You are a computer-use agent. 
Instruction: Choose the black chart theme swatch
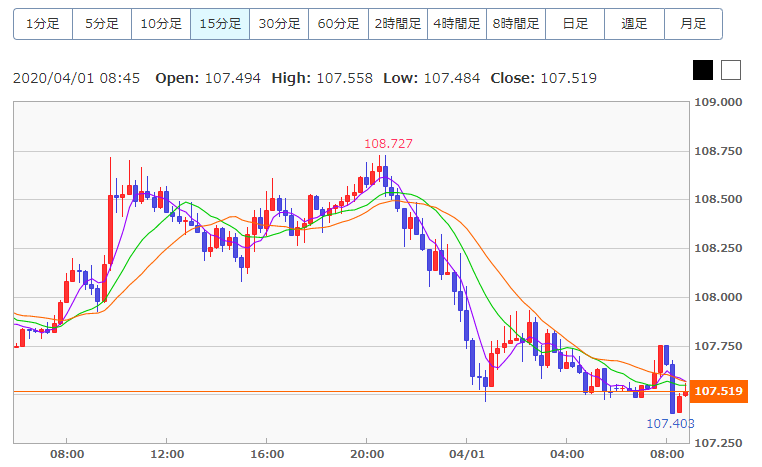(x=703, y=70)
